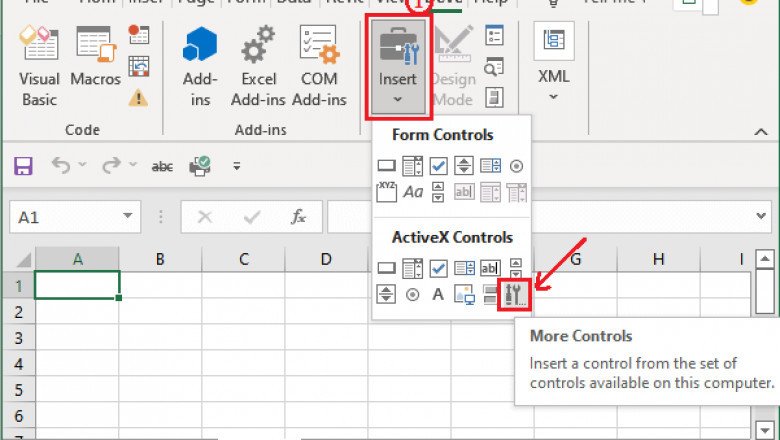Insert an ActiveX Check Box
Image resolution: width=780 pixels, height=440 pixels.
click(x=438, y=268)
